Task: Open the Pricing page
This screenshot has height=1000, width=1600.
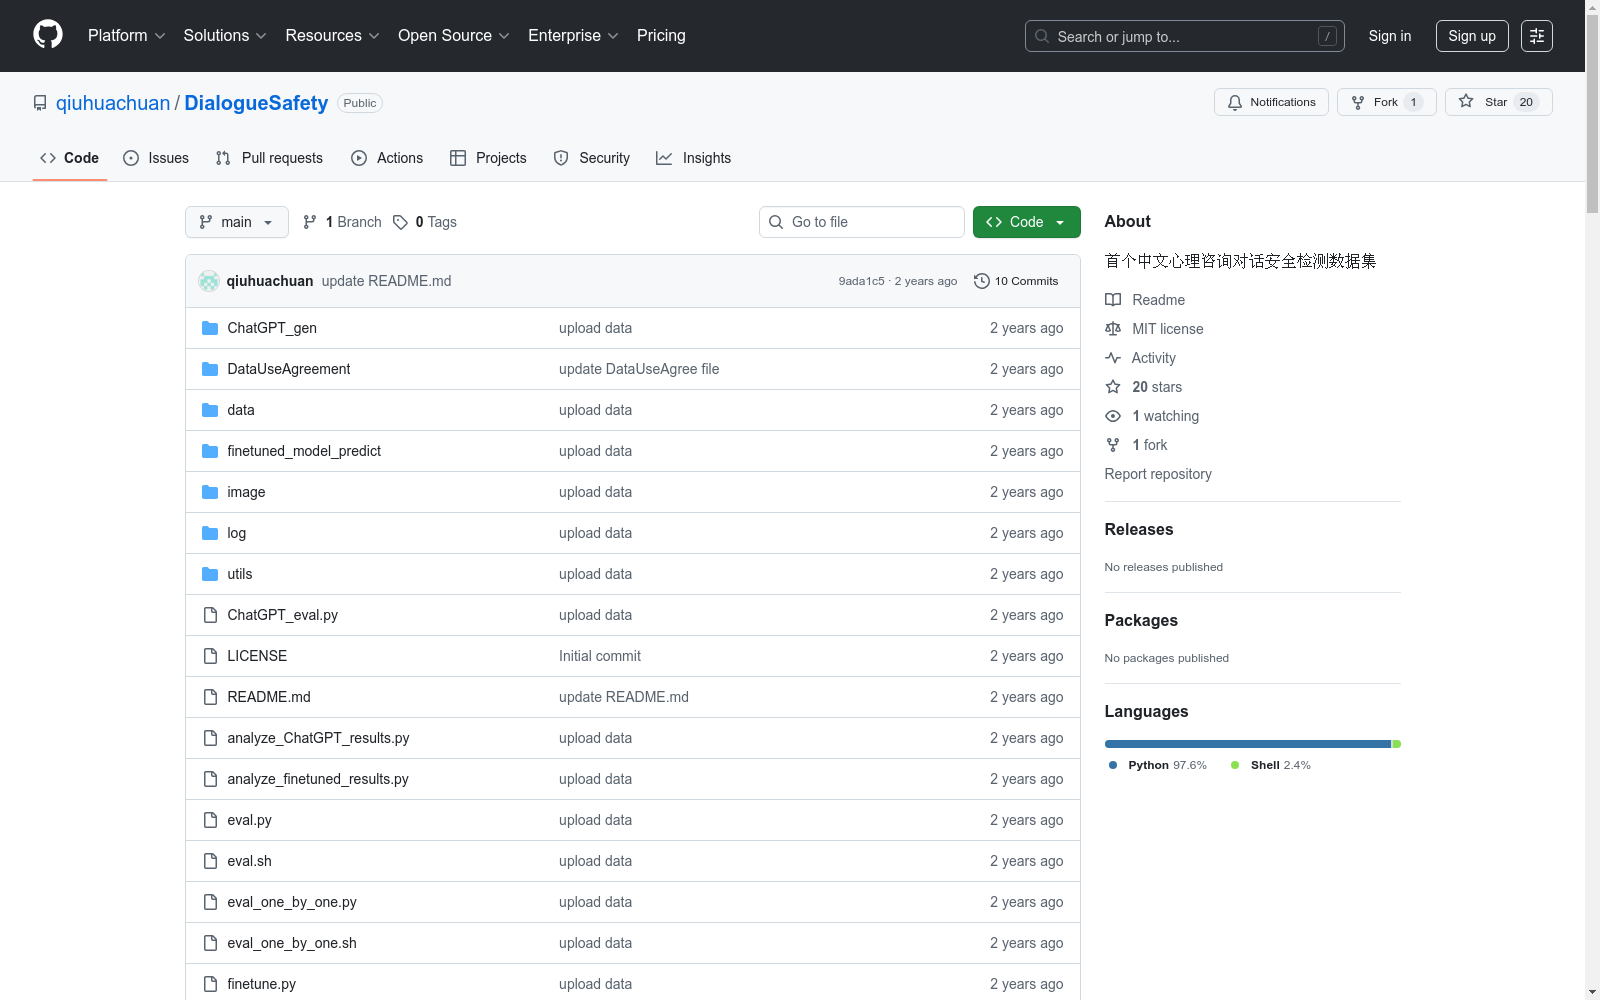Action: point(661,36)
